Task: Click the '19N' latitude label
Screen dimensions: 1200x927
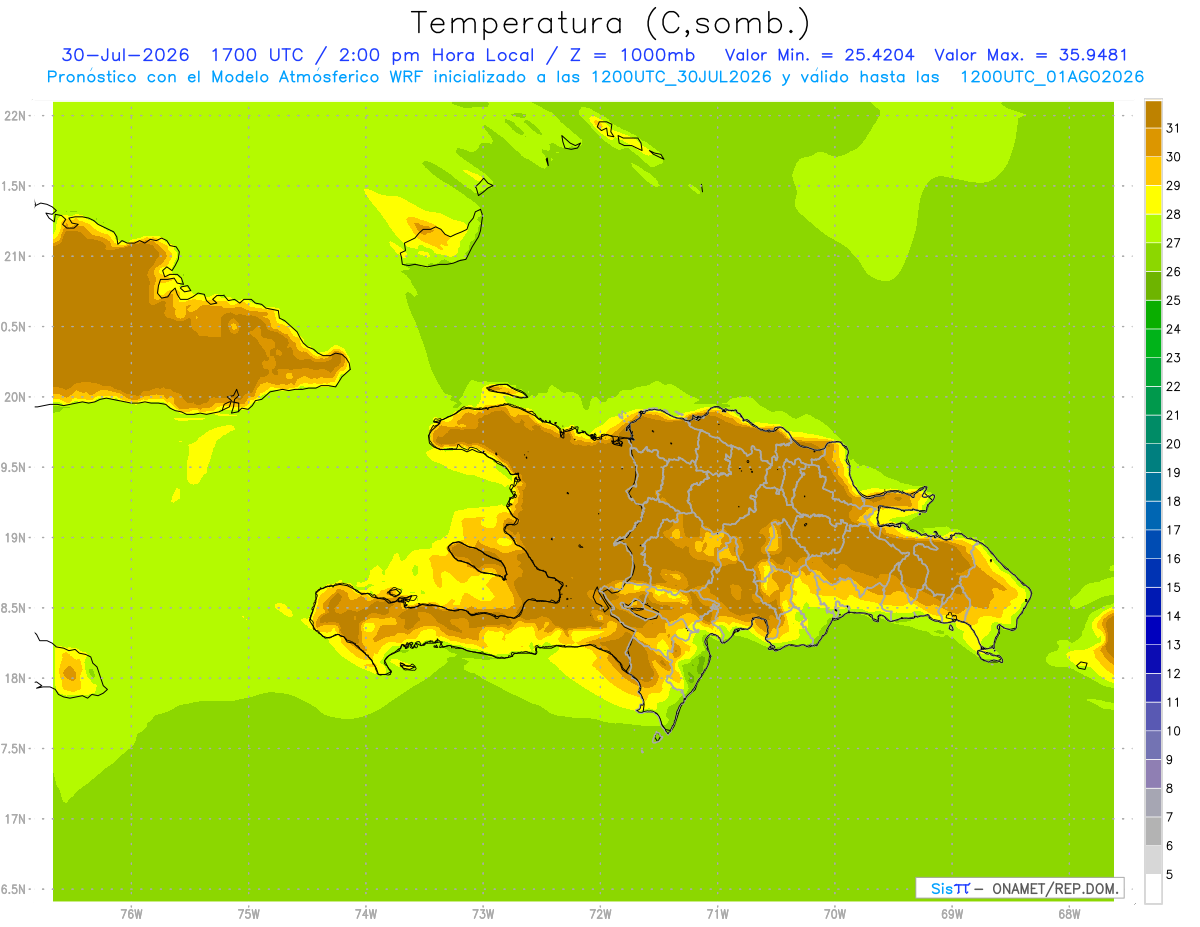Action: (x=15, y=537)
